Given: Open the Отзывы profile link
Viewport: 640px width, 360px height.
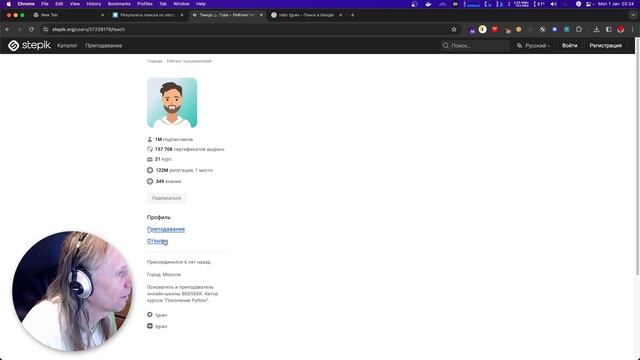Looking at the screenshot, I should click(x=157, y=241).
